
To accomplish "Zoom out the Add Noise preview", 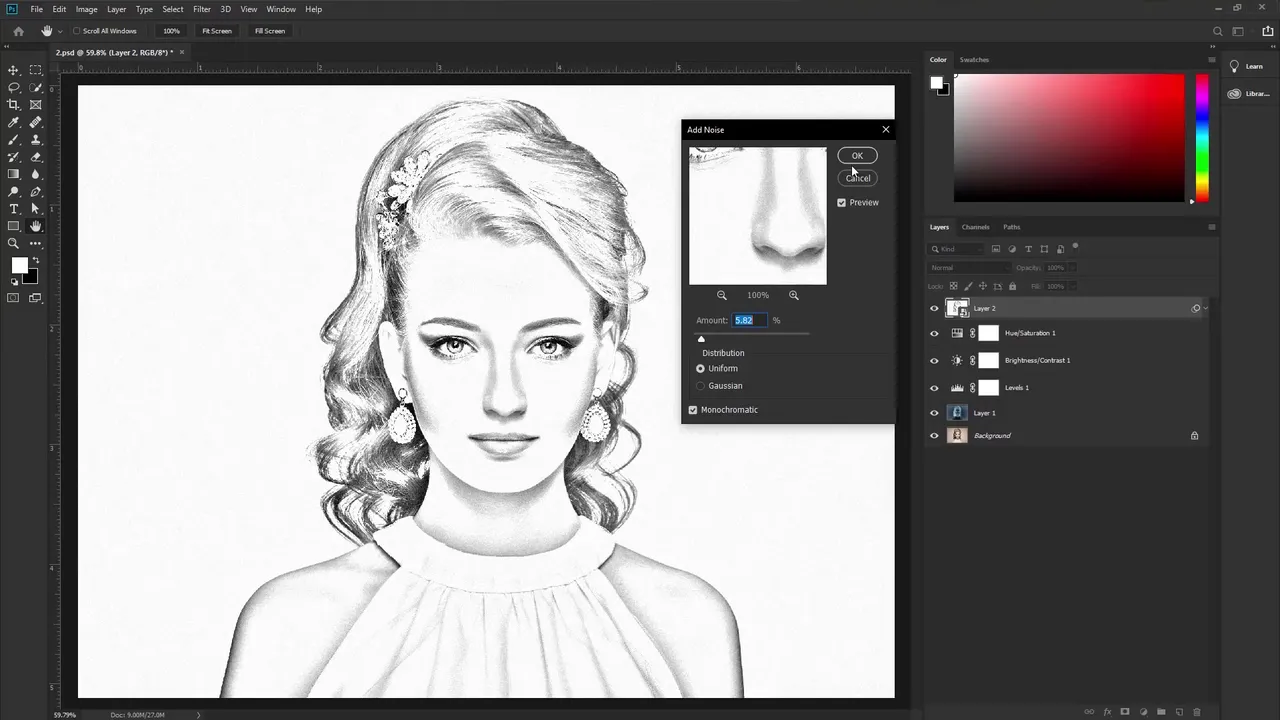I will coord(722,295).
